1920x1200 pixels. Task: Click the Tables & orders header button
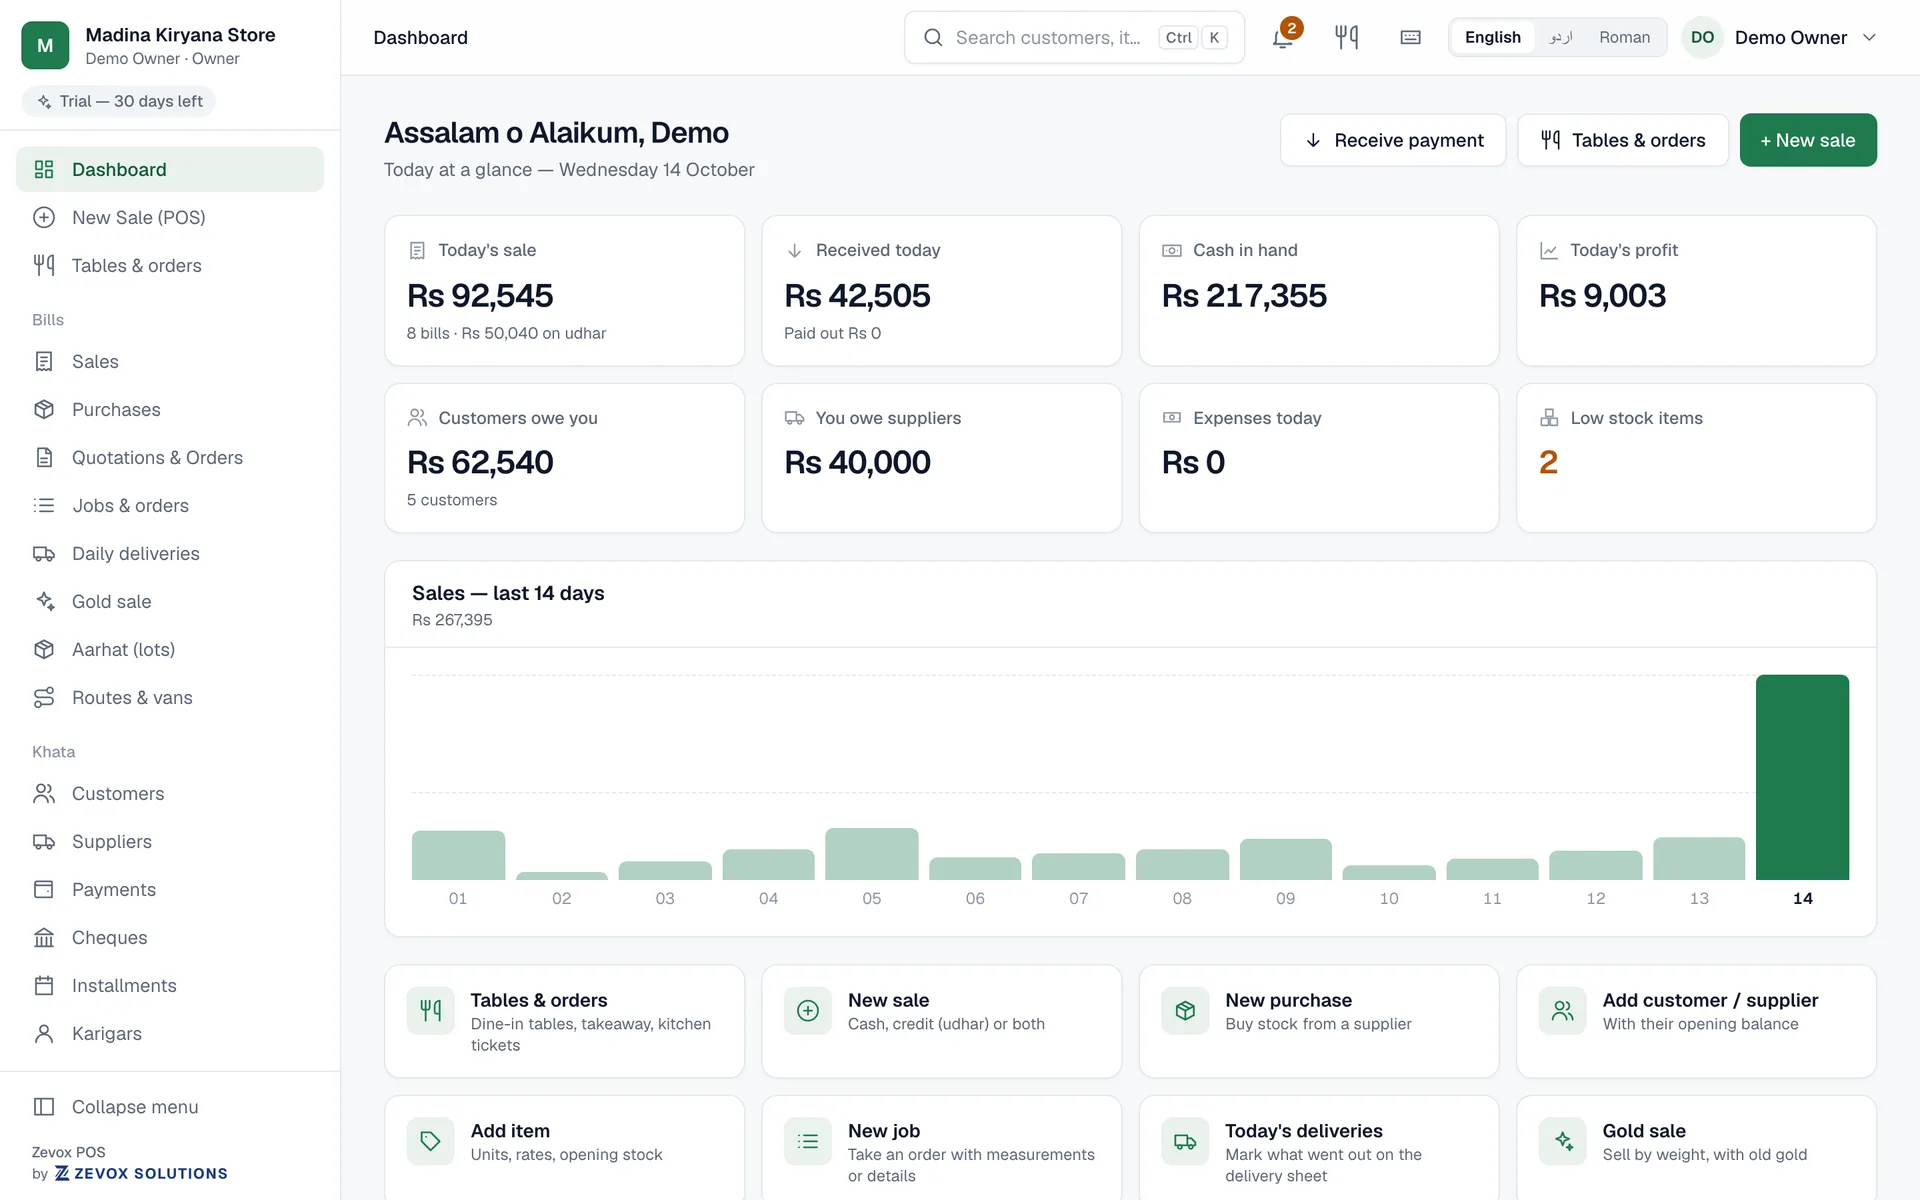(x=1622, y=140)
